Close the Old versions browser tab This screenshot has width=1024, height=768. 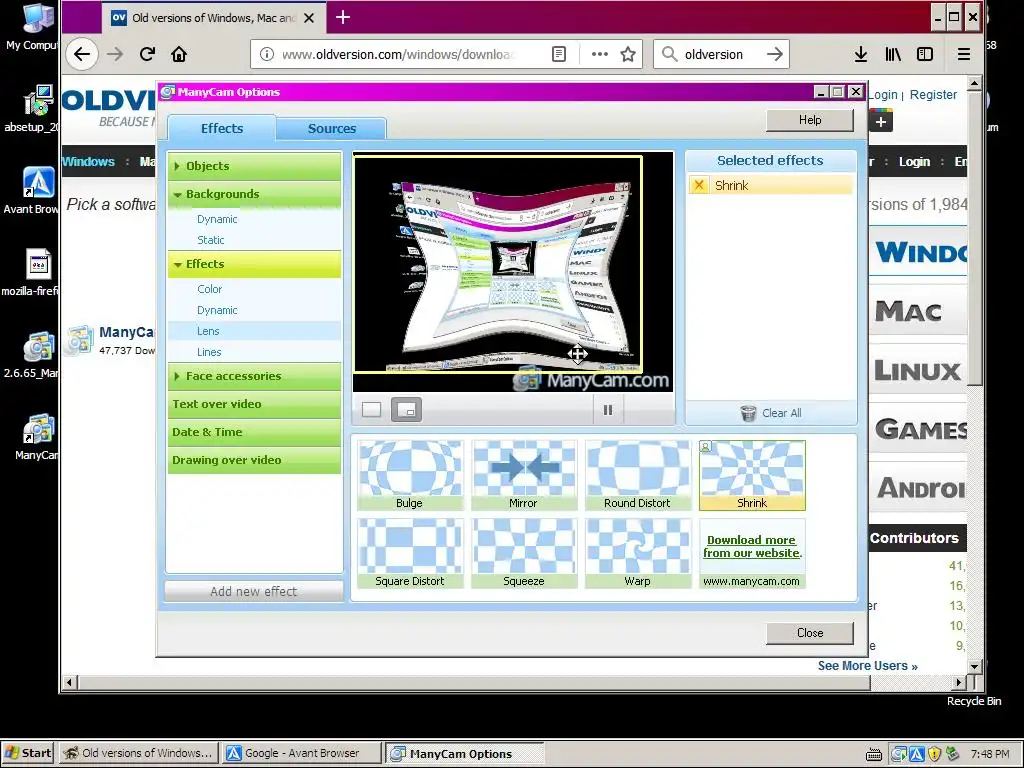[x=310, y=18]
